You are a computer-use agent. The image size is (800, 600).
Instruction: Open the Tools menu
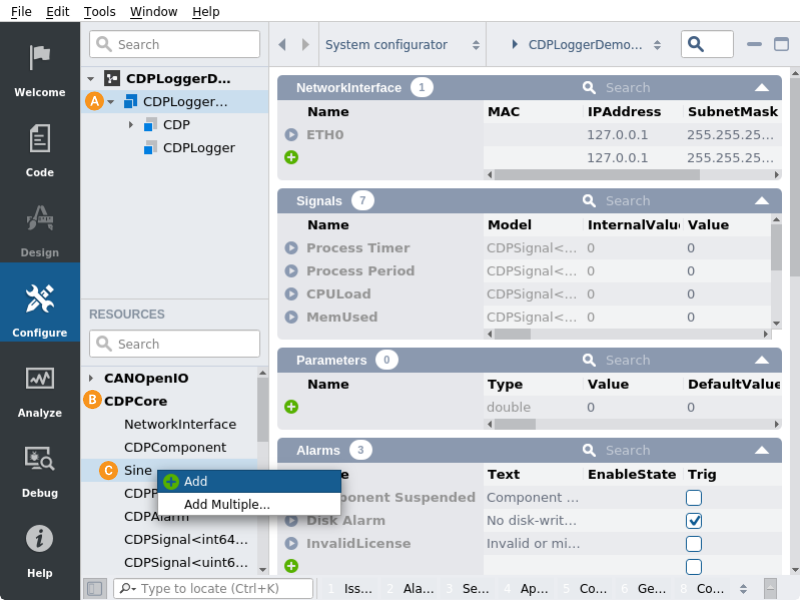click(x=100, y=12)
